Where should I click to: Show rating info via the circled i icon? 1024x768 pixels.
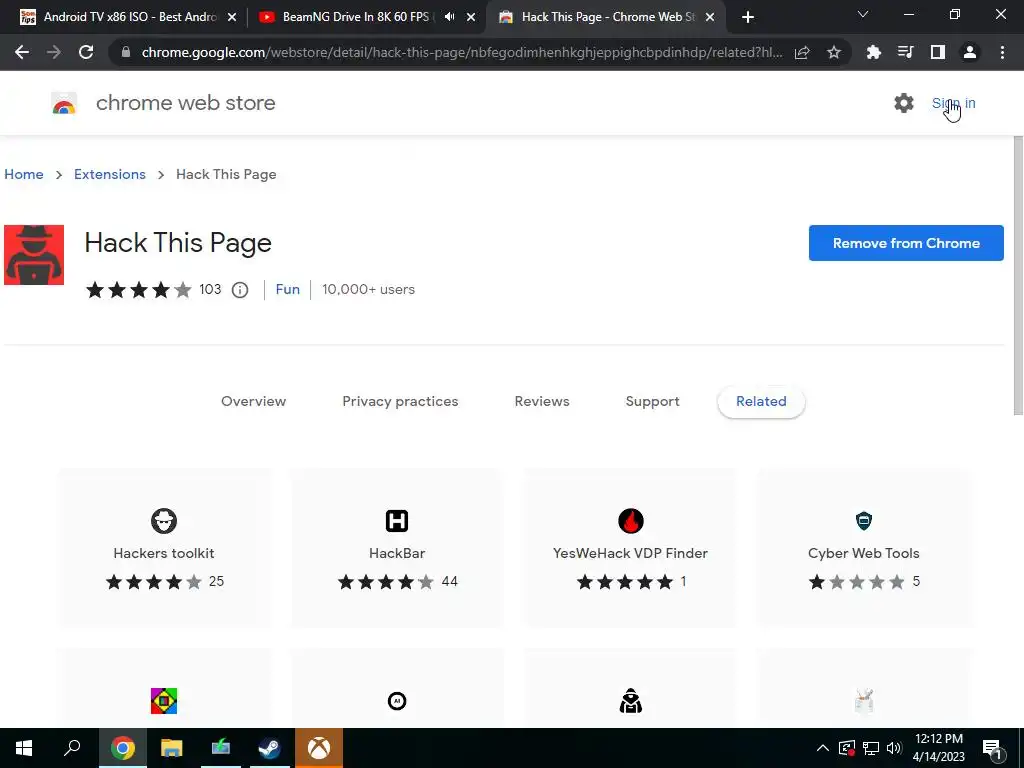(240, 290)
